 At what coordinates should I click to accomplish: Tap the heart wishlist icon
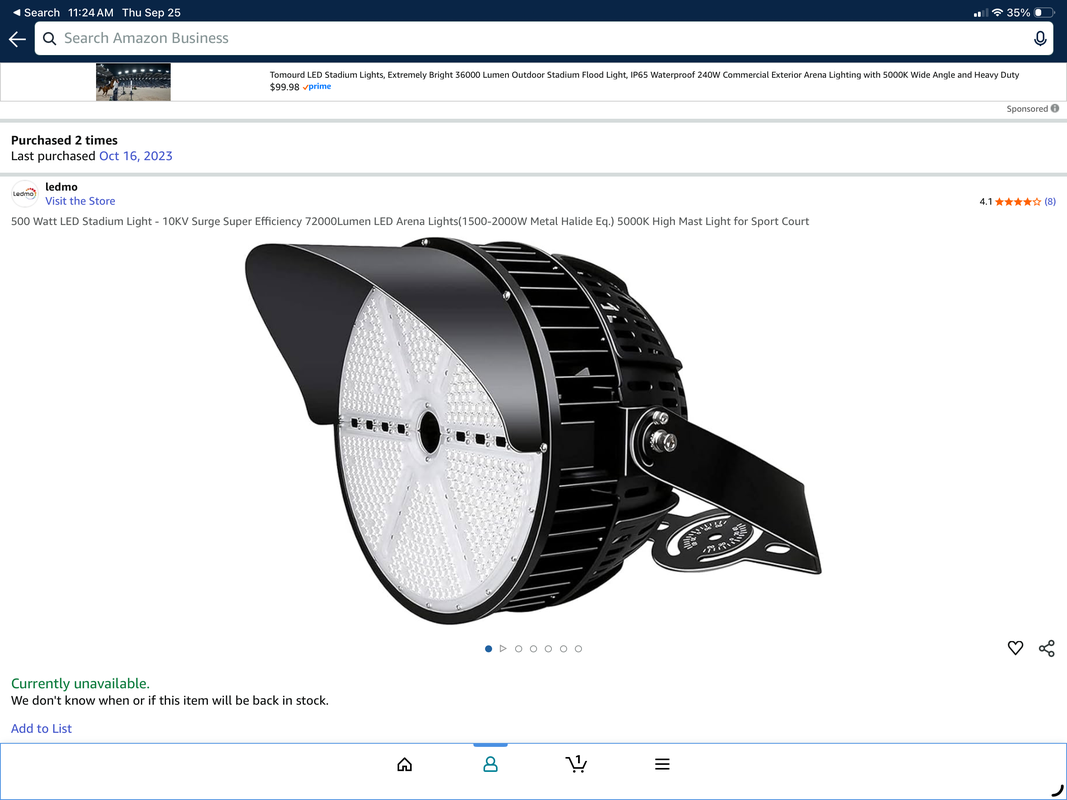pos(1015,648)
